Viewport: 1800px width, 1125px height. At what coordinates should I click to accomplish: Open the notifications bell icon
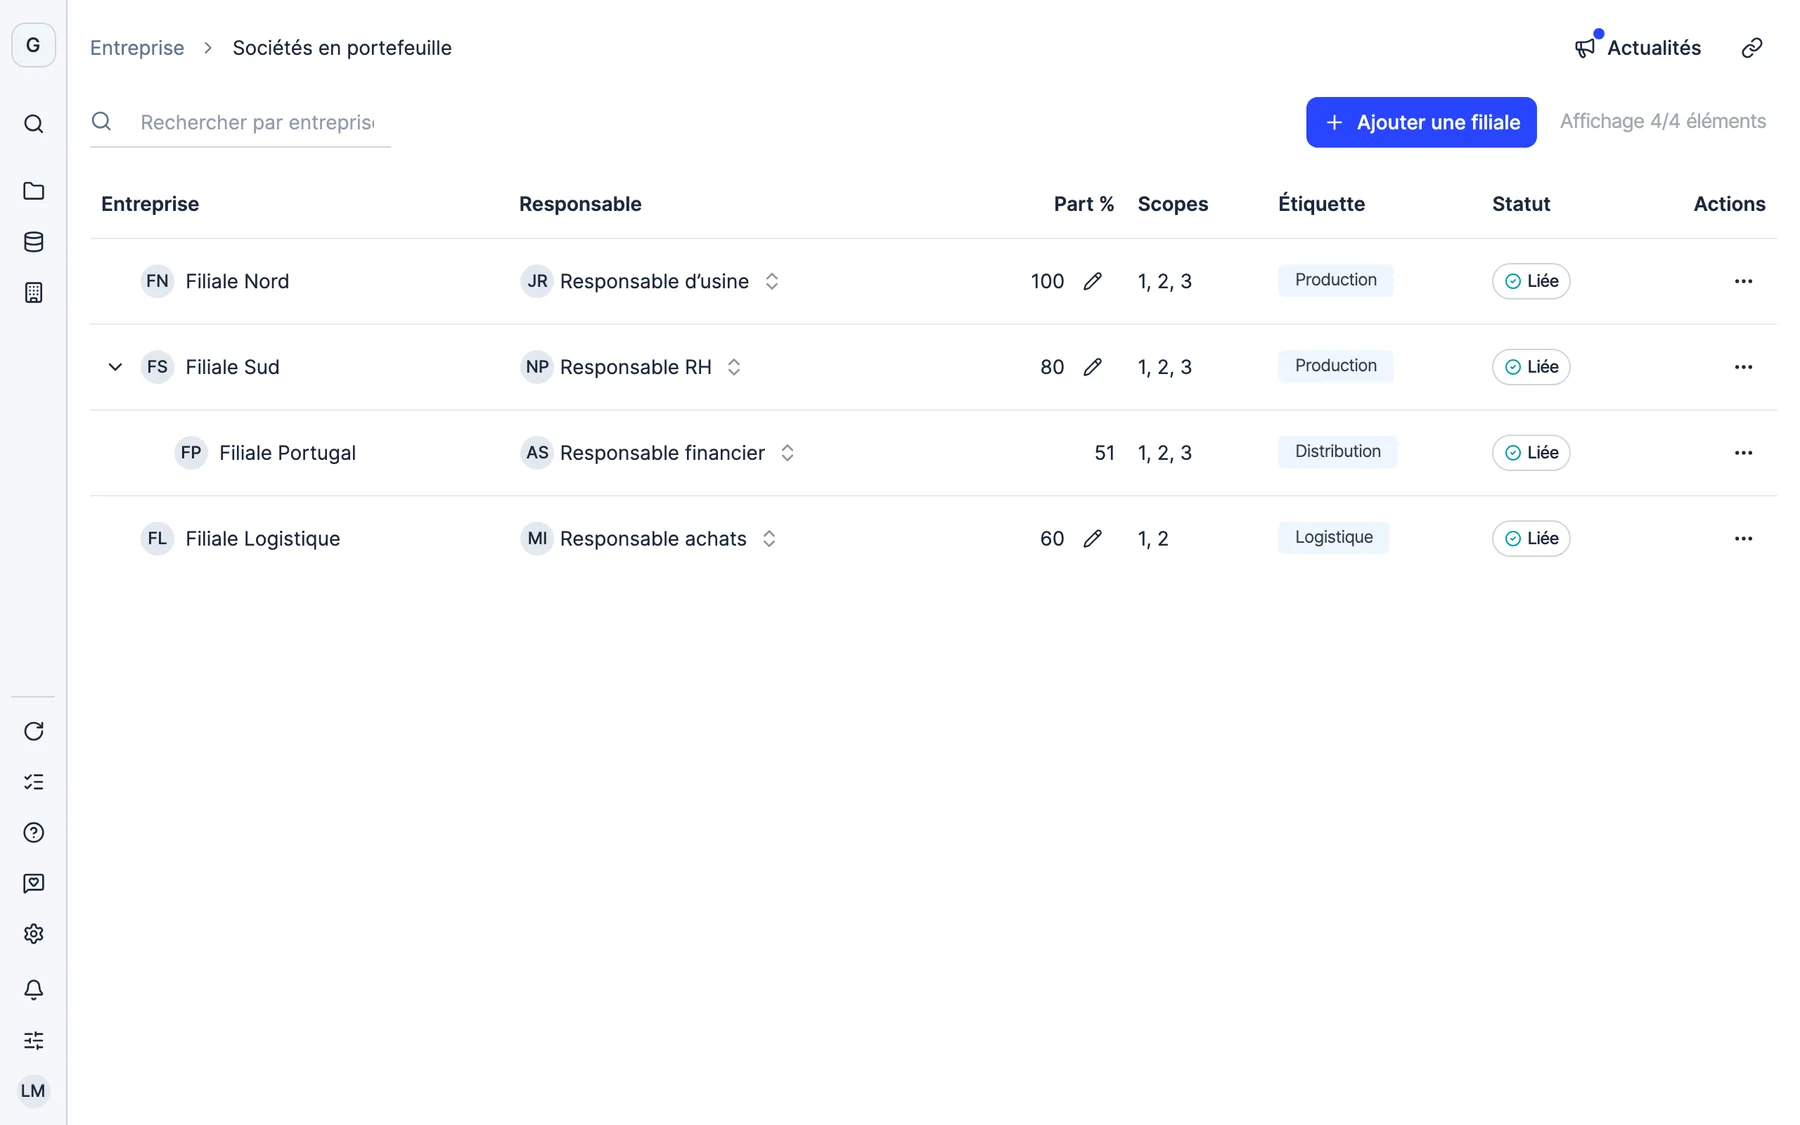click(33, 990)
